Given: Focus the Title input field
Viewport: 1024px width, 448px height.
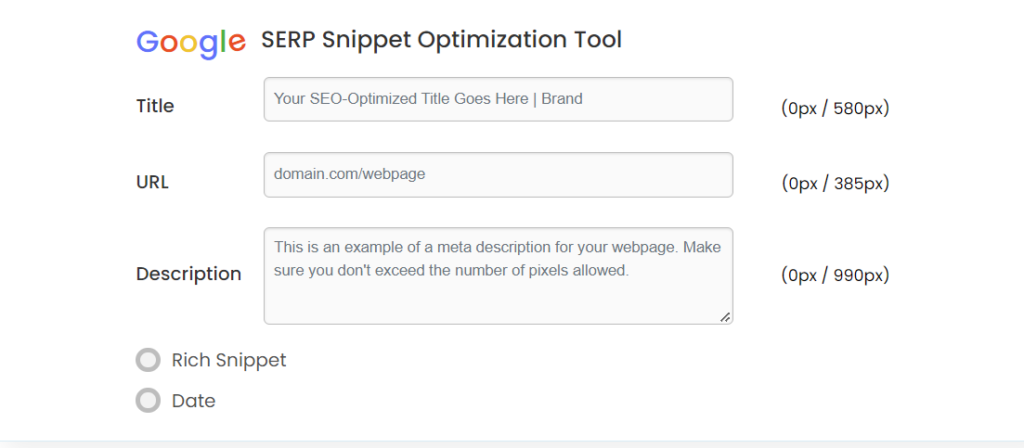Looking at the screenshot, I should pyautogui.click(x=498, y=99).
